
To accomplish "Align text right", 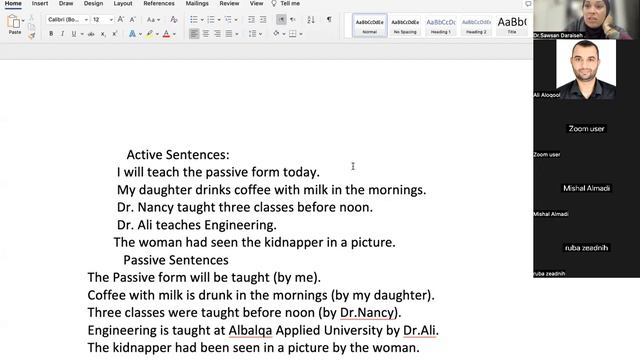I will click(x=217, y=34).
